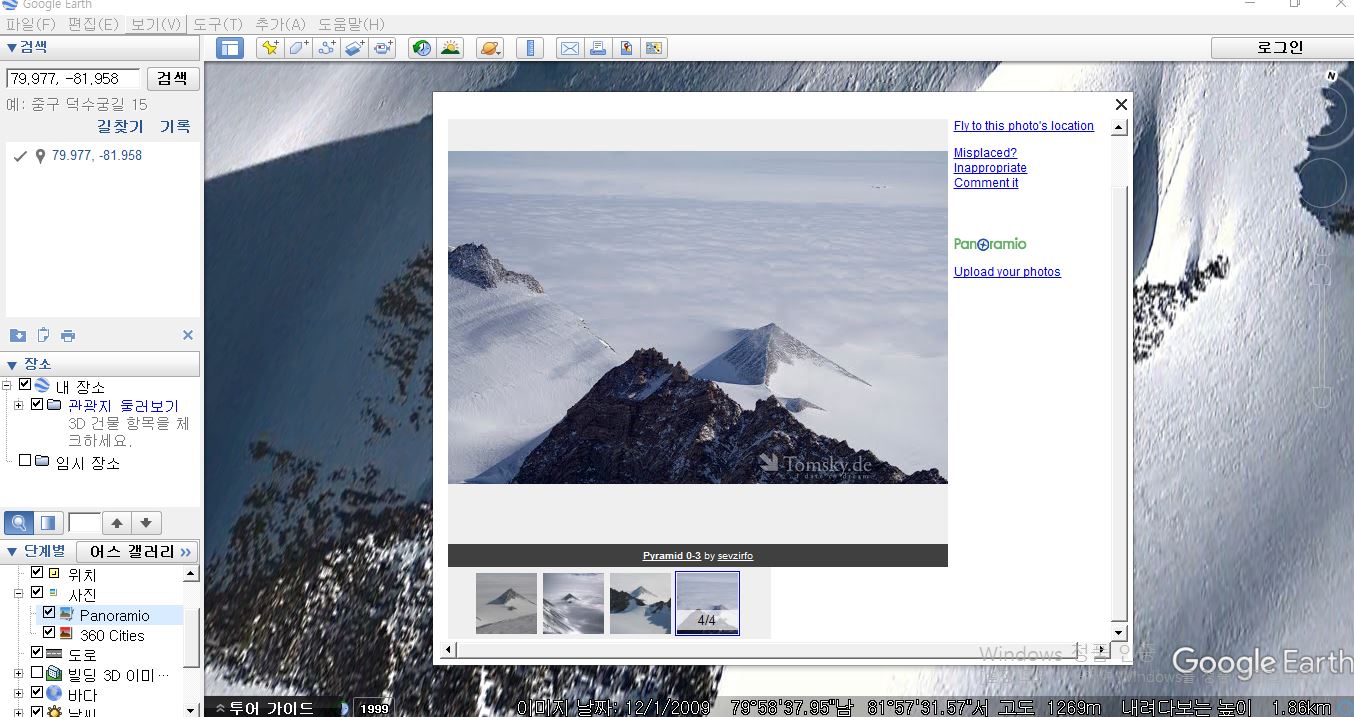The image size is (1354, 717).
Task: Open the 도구(T) menu
Action: (x=217, y=24)
